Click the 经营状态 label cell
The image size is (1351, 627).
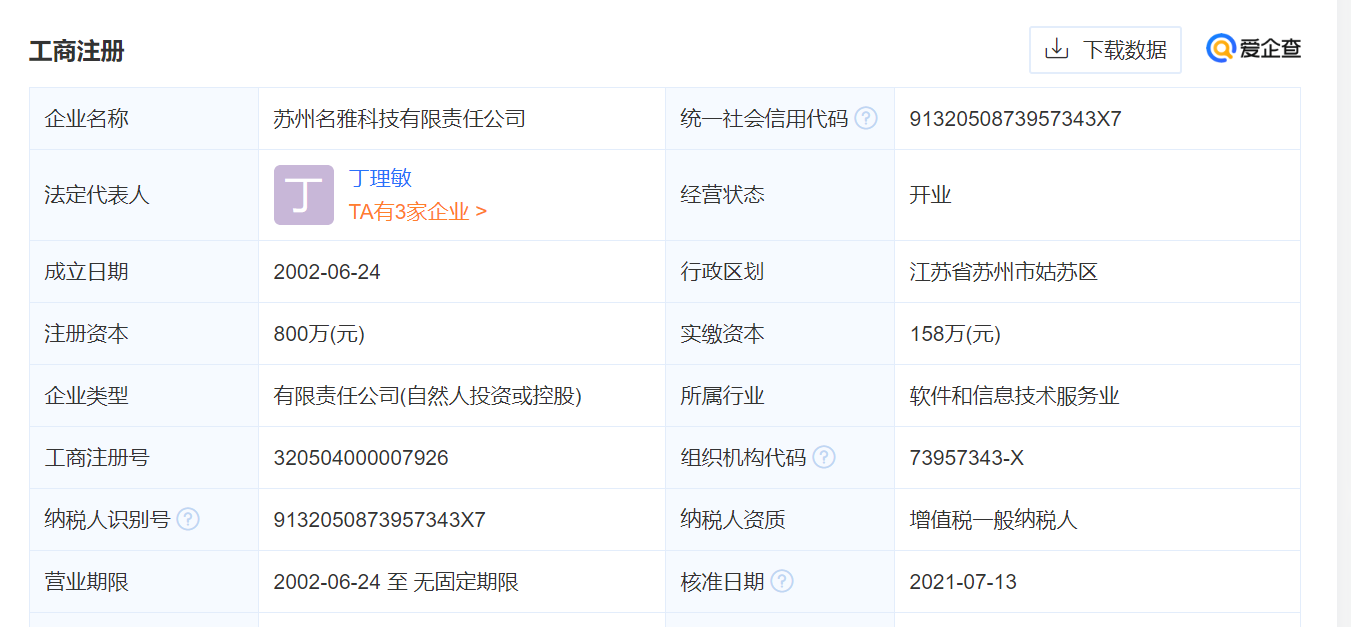pyautogui.click(x=780, y=195)
